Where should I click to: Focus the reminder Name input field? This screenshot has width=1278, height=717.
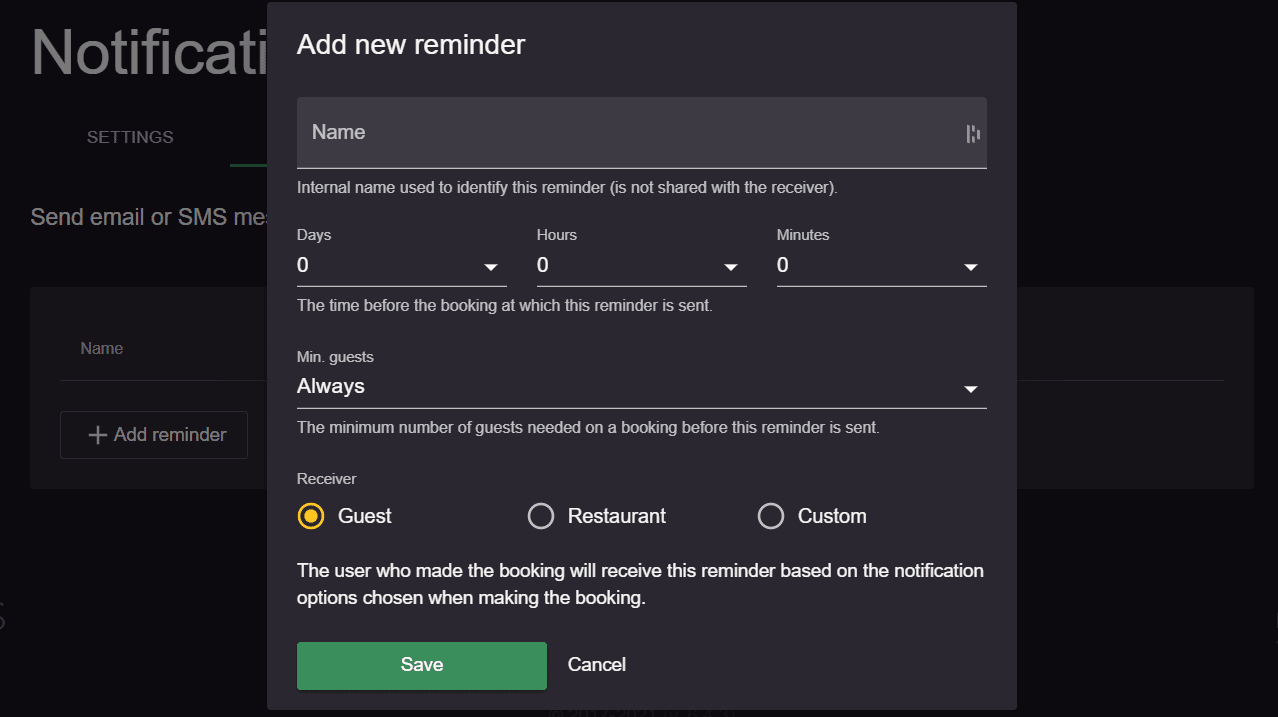coord(642,132)
